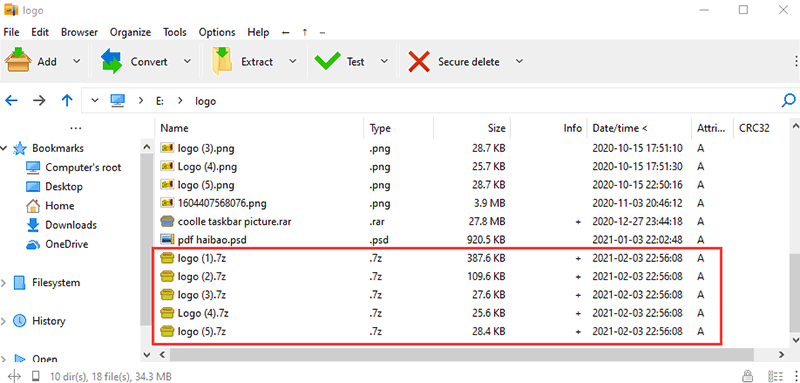The width and height of the screenshot is (800, 383).
Task: Click the Extract folder icon
Action: click(222, 61)
